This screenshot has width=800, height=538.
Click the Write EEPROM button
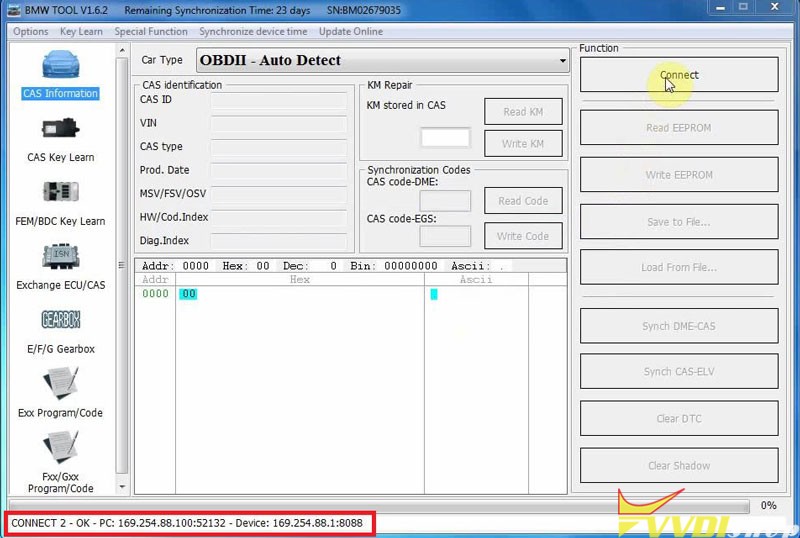pyautogui.click(x=679, y=175)
